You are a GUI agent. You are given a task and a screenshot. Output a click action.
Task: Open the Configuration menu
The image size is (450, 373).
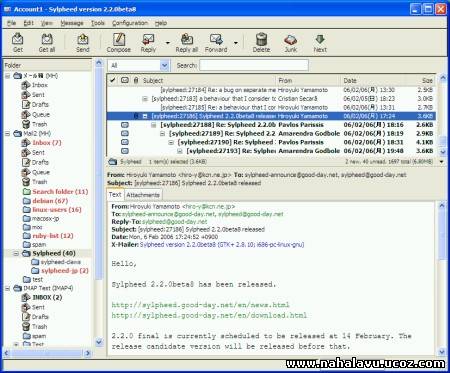(x=130, y=23)
